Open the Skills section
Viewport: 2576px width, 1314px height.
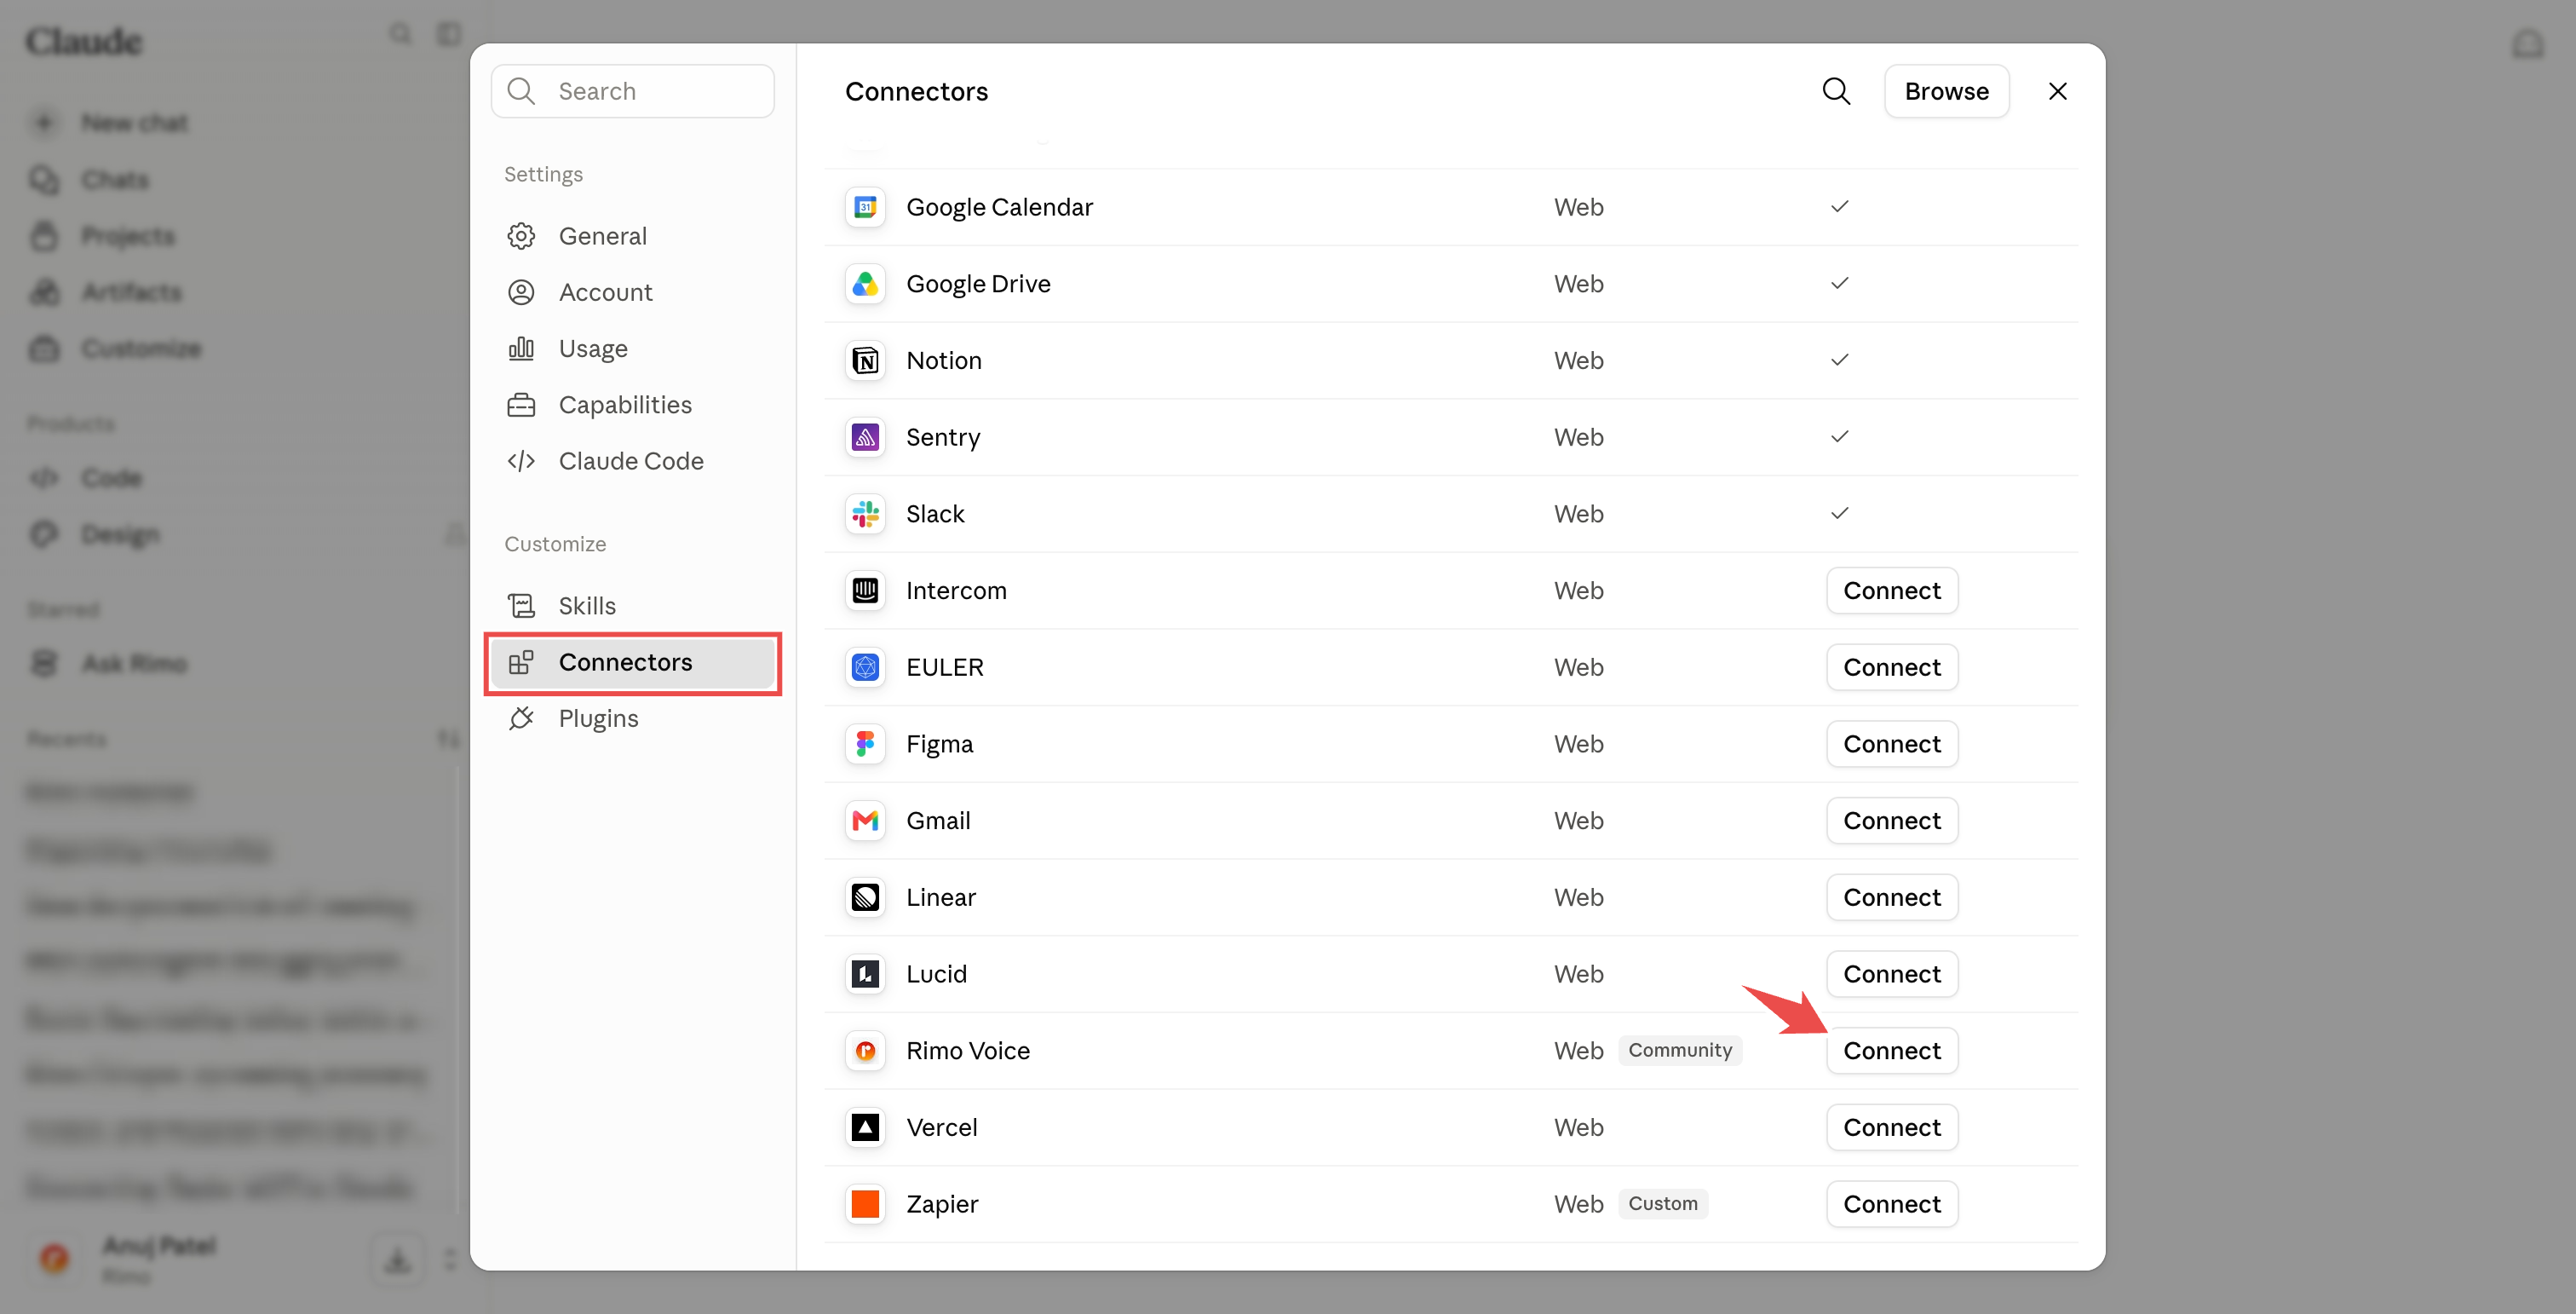633,606
